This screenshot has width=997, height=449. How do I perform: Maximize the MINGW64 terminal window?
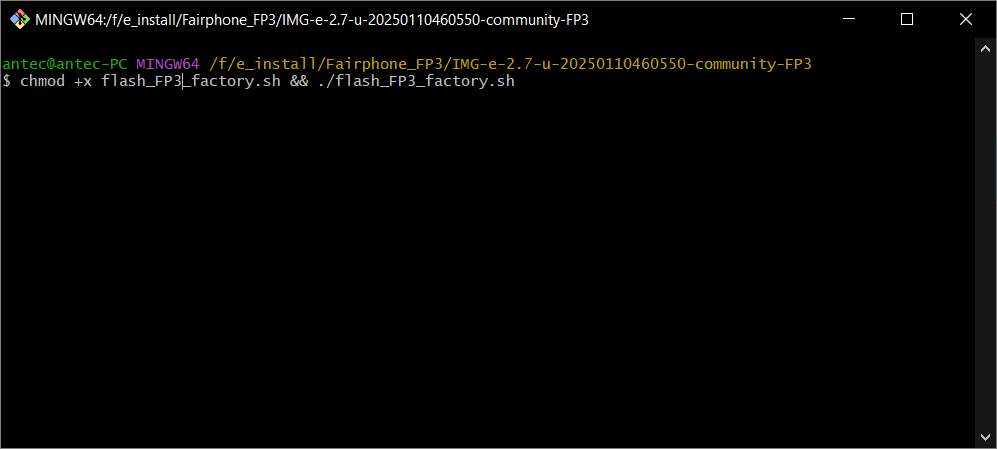point(907,19)
